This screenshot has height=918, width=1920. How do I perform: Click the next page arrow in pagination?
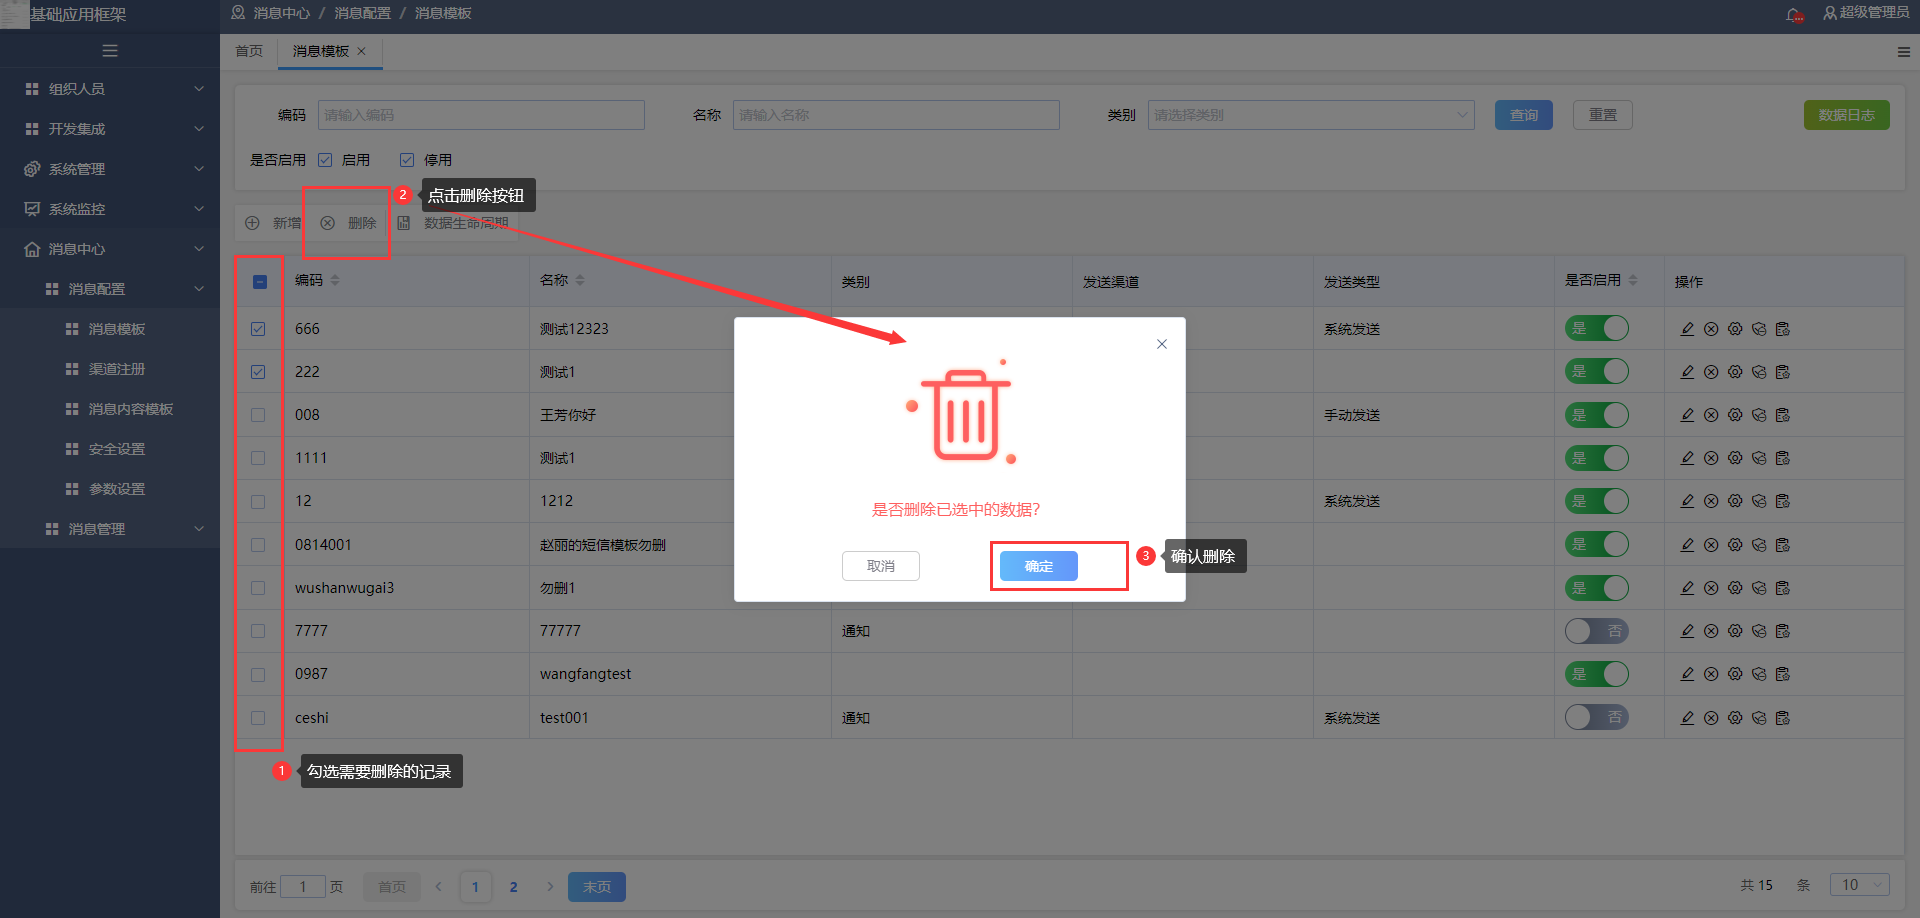(x=550, y=887)
